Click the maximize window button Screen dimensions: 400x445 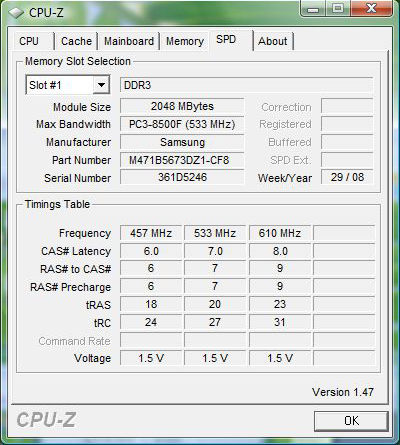point(338,8)
